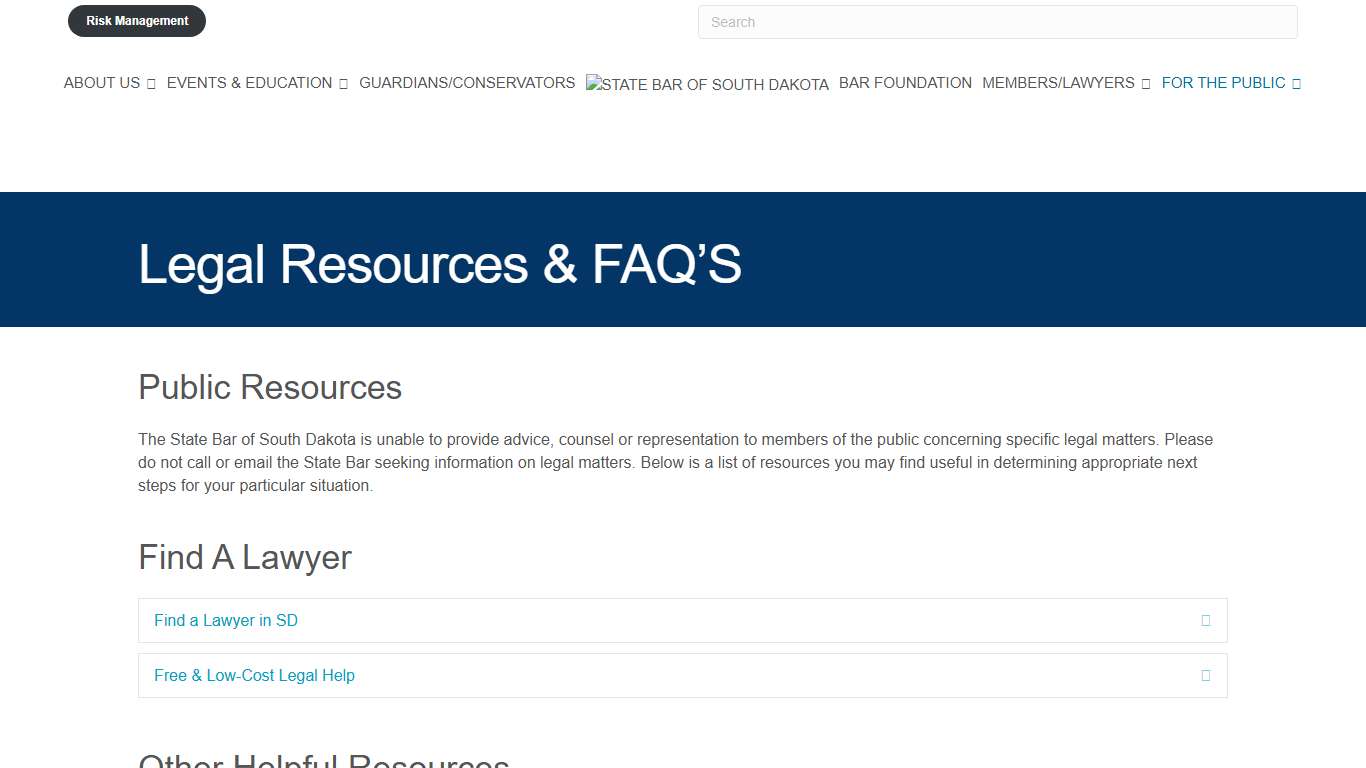Open the BAR FOUNDATION menu item

pos(904,83)
